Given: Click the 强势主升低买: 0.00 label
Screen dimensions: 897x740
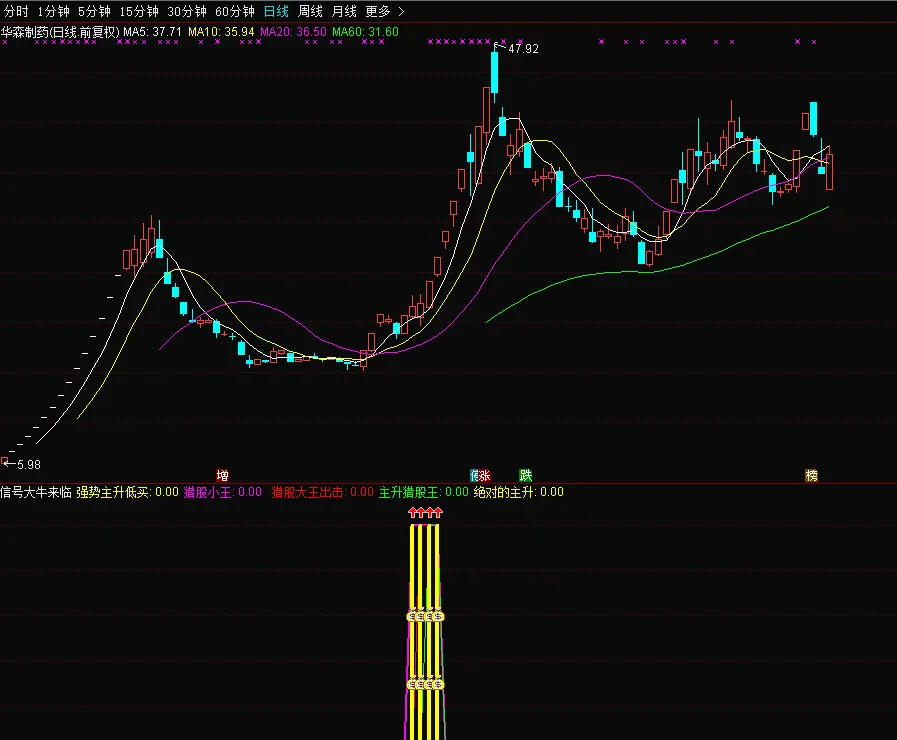Looking at the screenshot, I should (128, 492).
